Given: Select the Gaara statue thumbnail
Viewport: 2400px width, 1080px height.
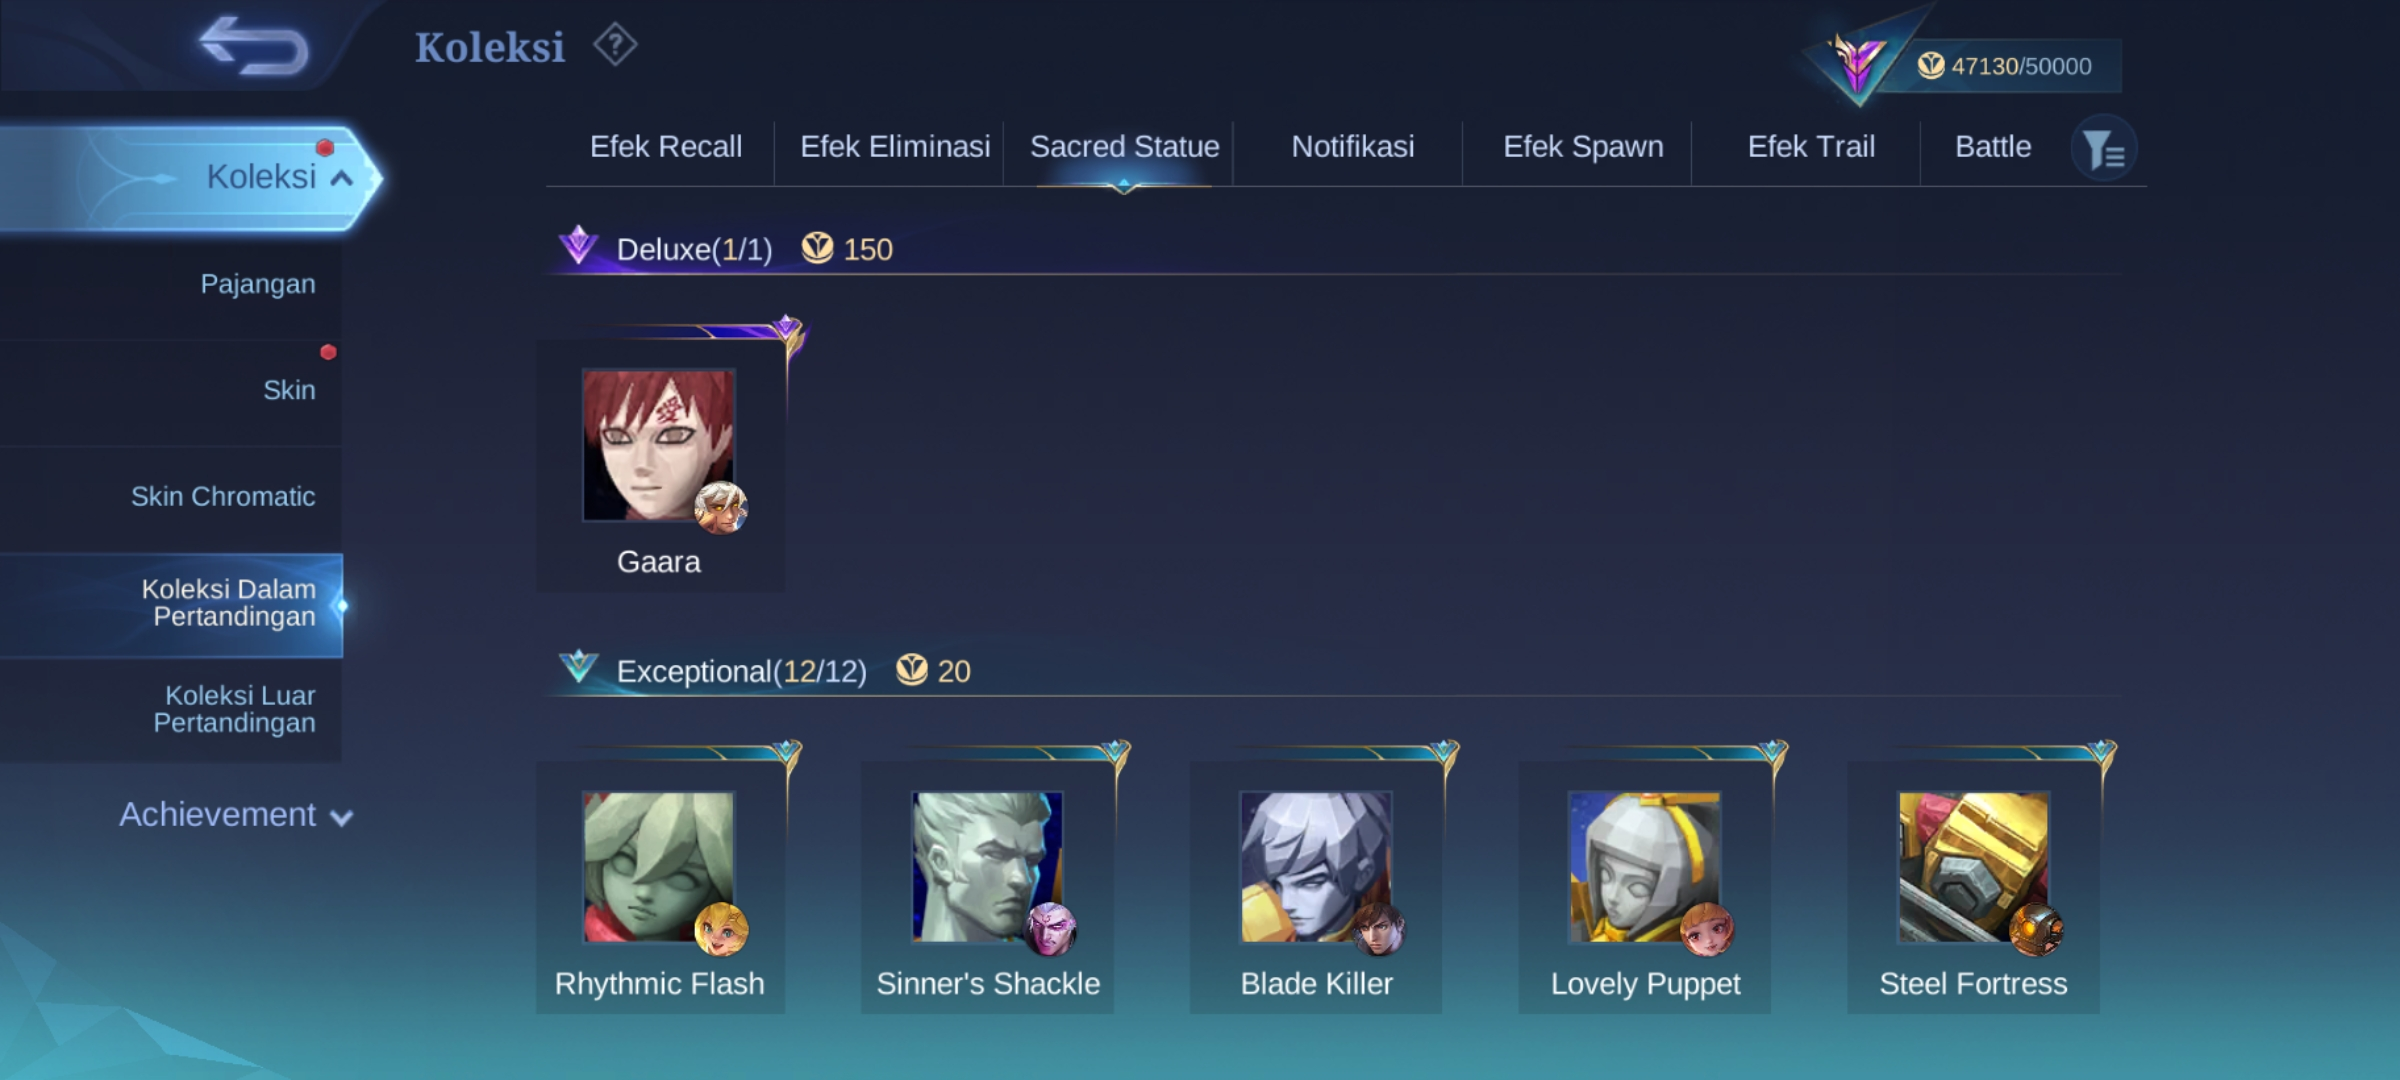Looking at the screenshot, I should pos(660,446).
